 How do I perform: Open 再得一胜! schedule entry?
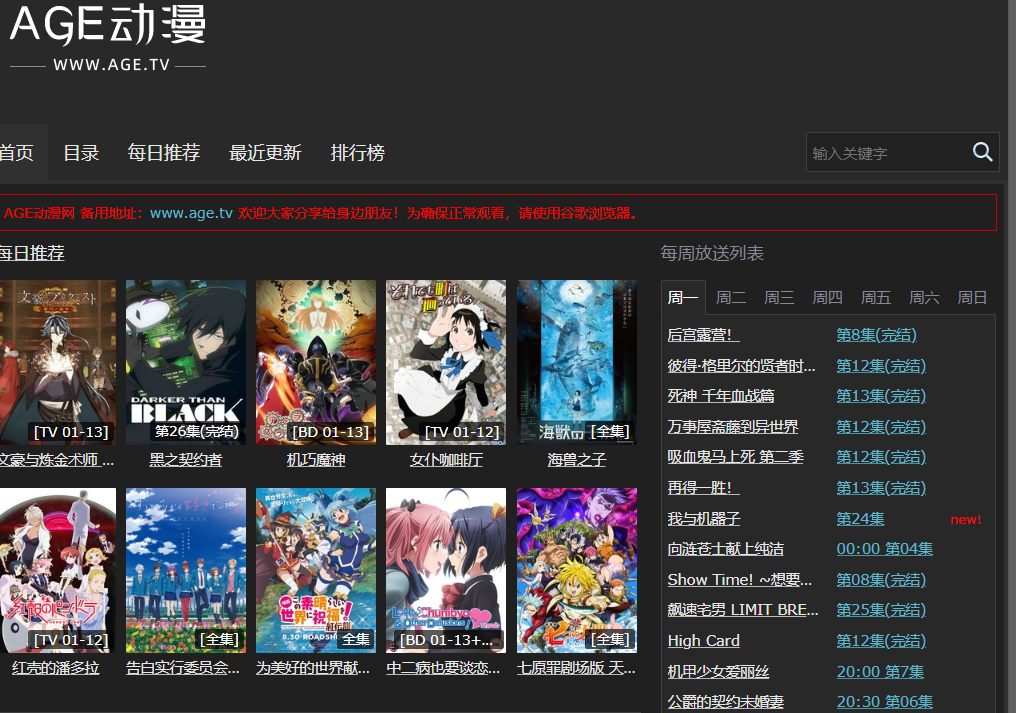pos(703,487)
